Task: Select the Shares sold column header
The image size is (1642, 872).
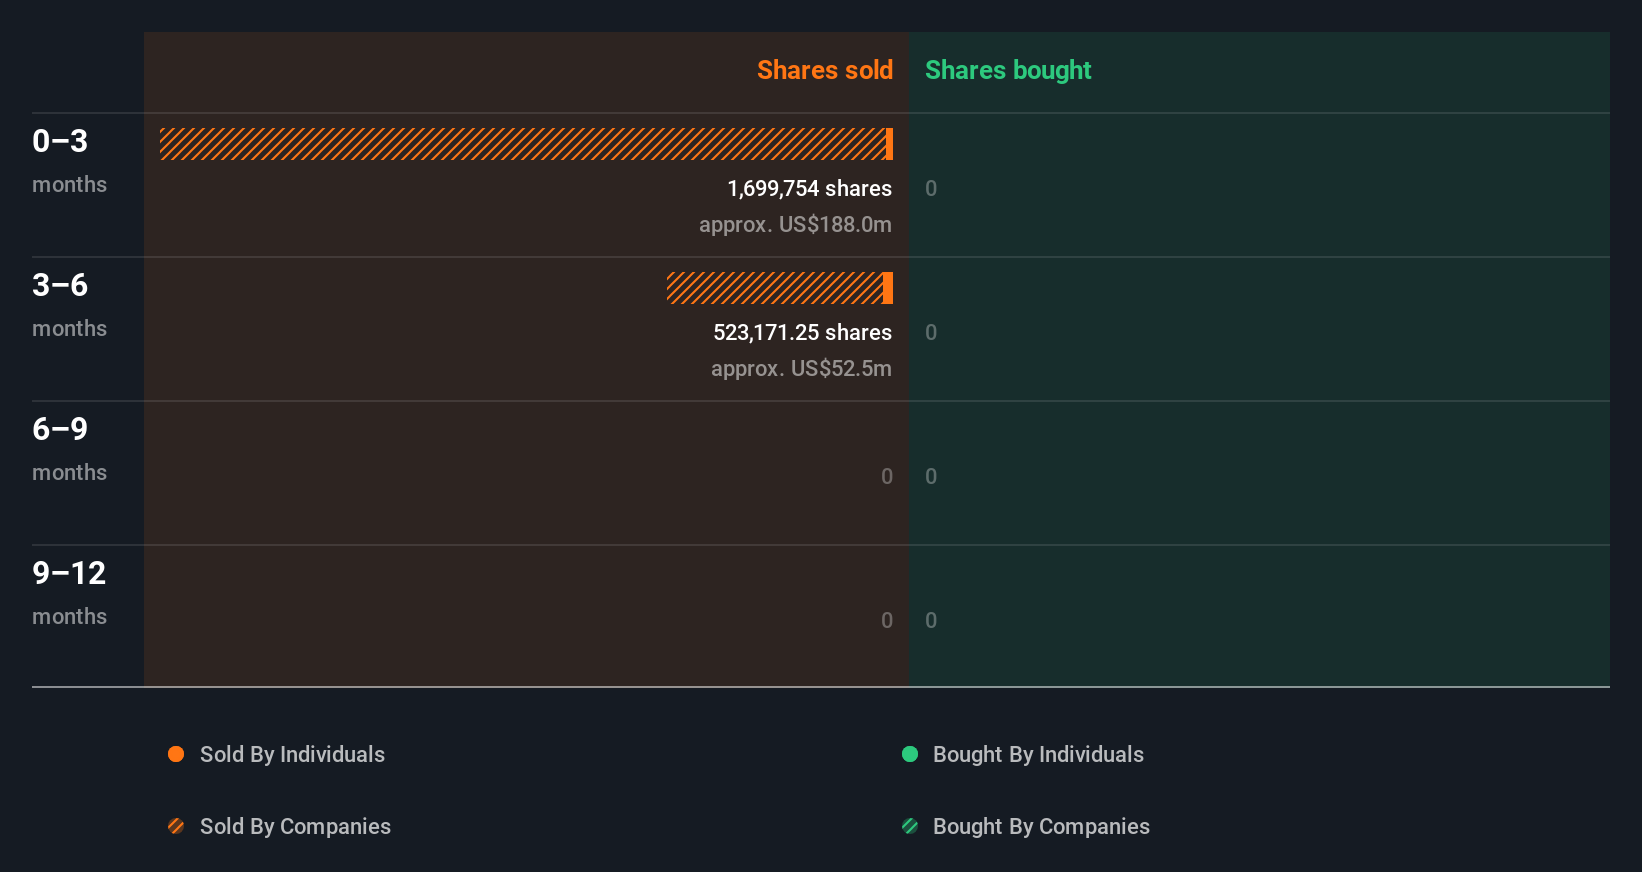Action: tap(824, 70)
